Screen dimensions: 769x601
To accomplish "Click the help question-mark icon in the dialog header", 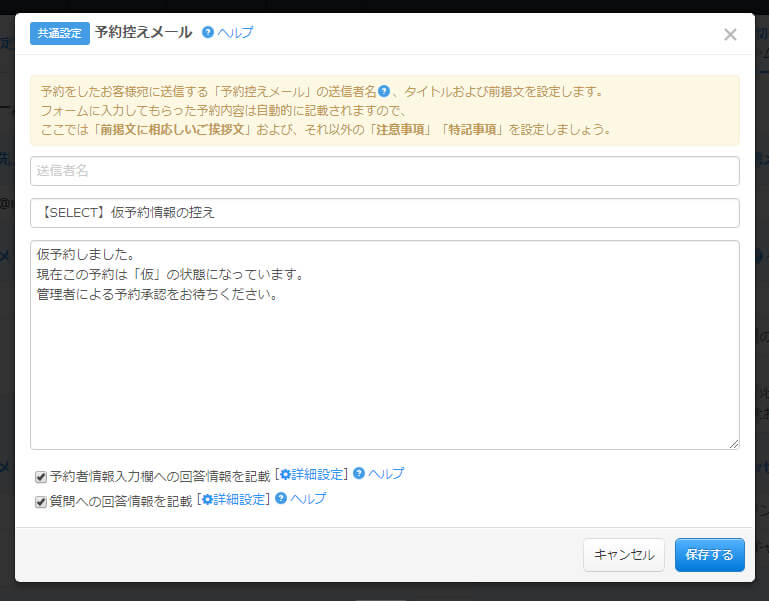I will click(208, 32).
